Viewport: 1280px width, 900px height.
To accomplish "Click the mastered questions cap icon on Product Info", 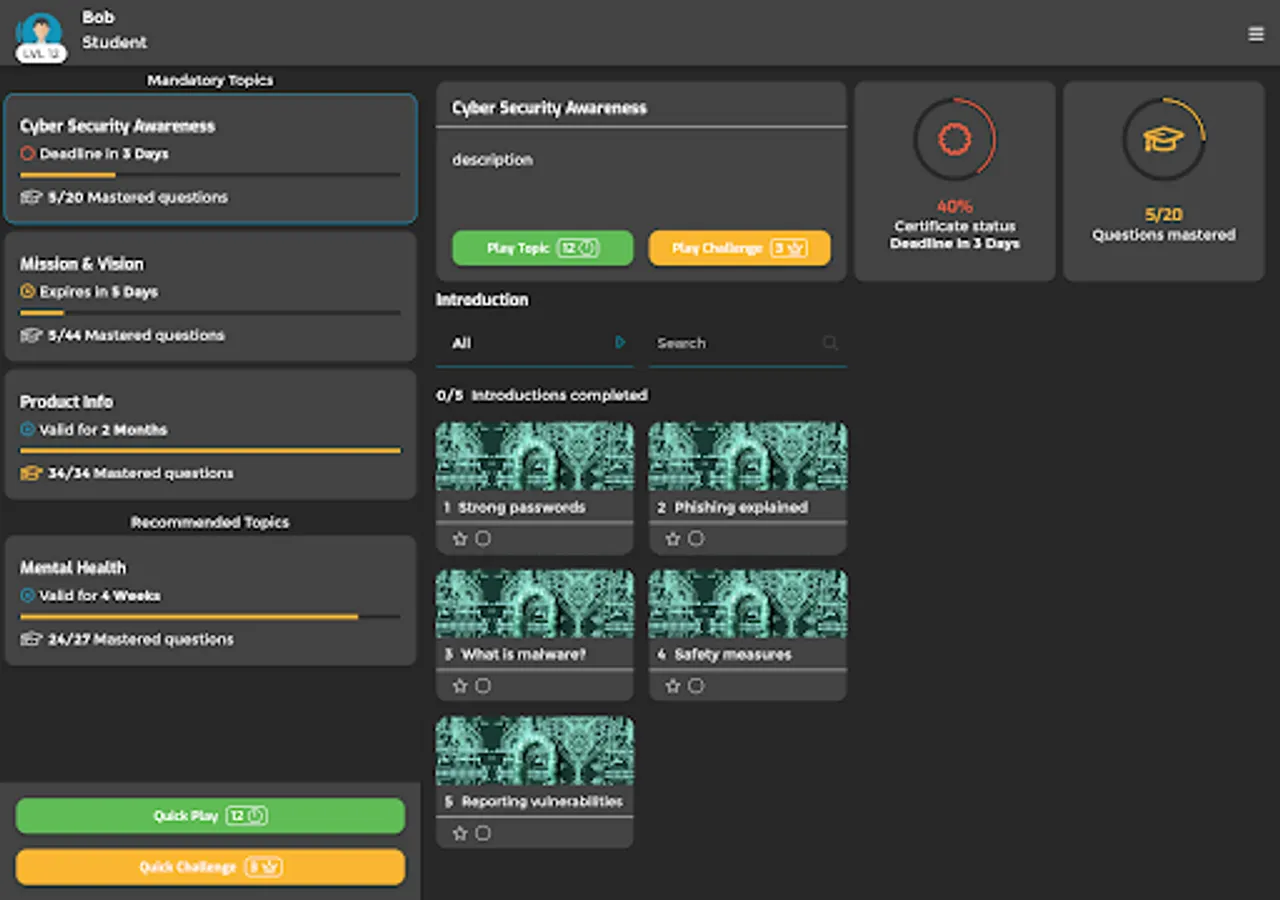I will click(31, 474).
